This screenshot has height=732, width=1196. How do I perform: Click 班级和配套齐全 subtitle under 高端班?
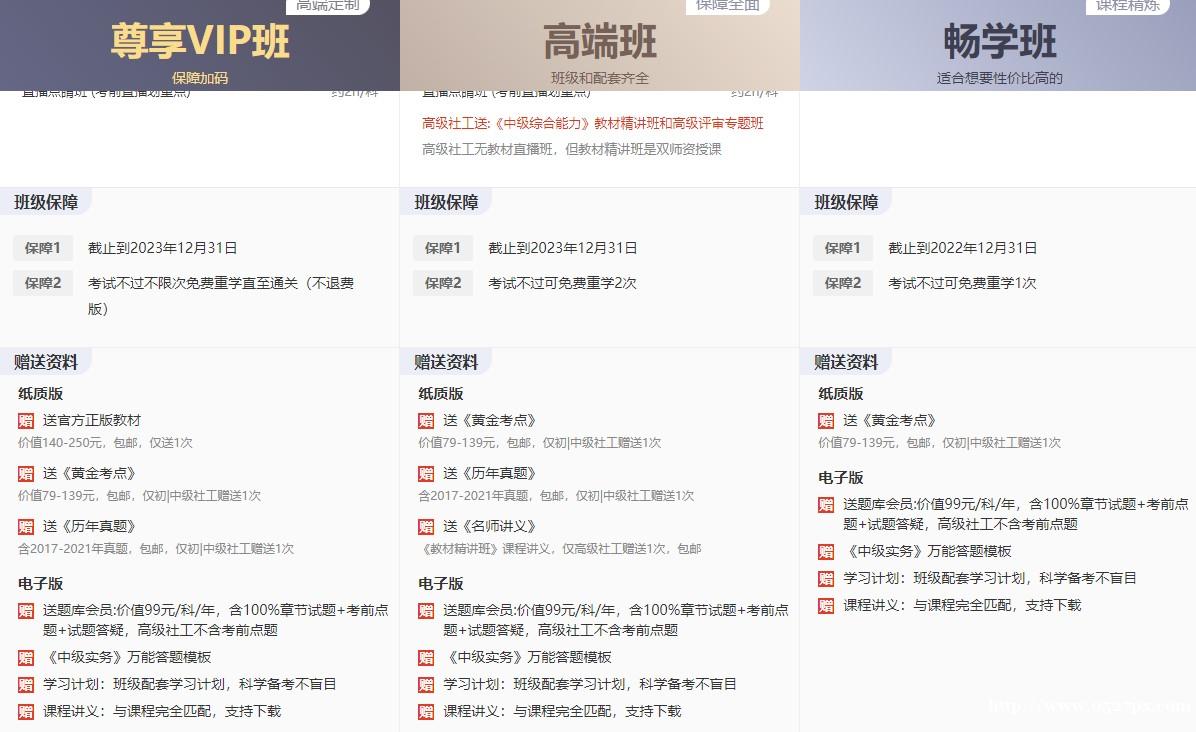[600, 78]
